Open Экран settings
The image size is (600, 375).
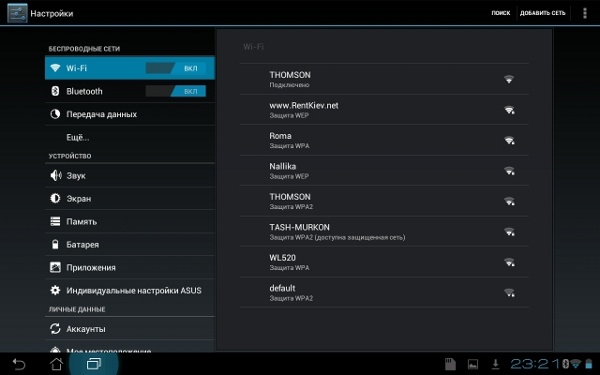tap(130, 198)
